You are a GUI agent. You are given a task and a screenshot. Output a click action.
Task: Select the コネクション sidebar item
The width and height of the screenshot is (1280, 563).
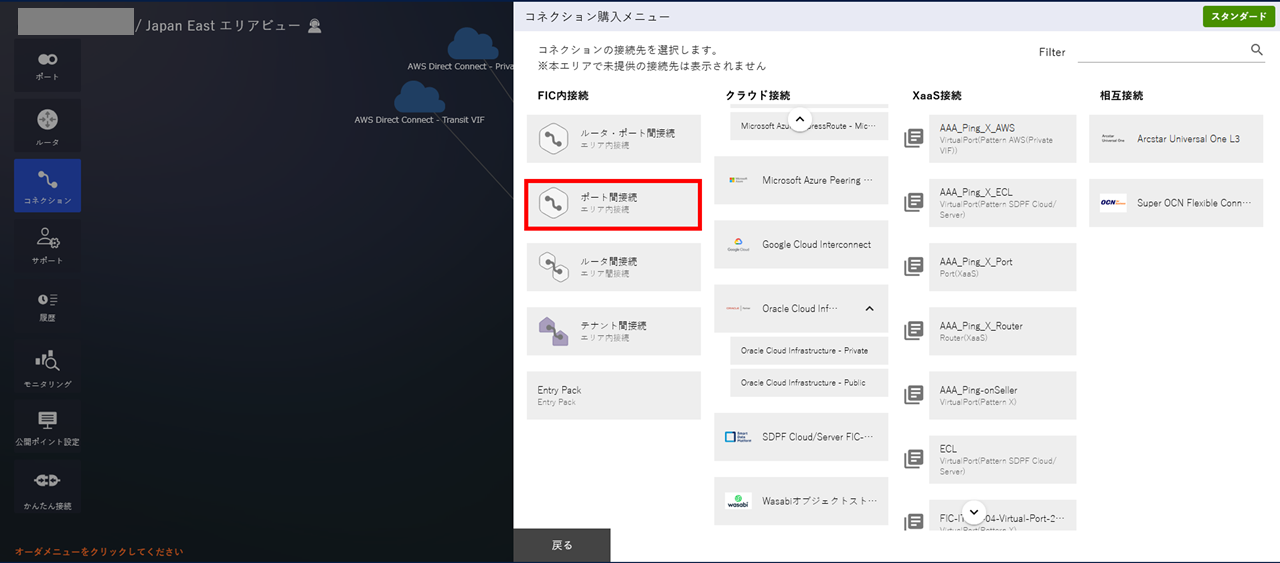click(47, 186)
